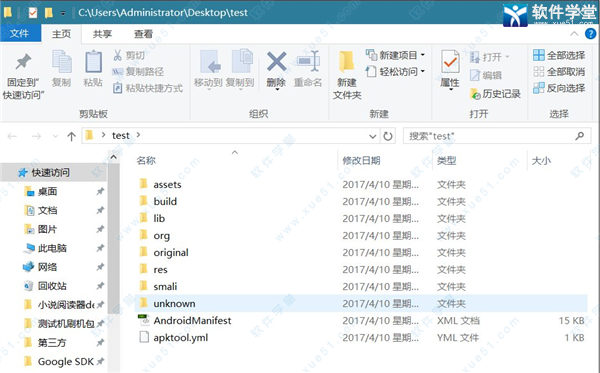Screen dimensions: 600x373
Task: Click the Copy to icon
Action: (241, 61)
